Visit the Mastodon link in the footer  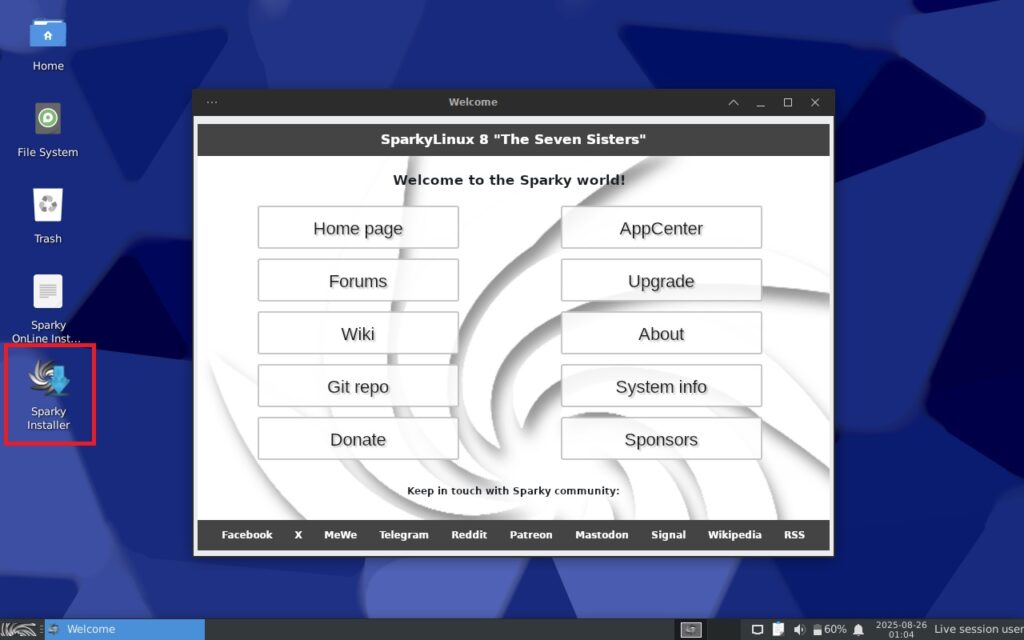coord(601,535)
